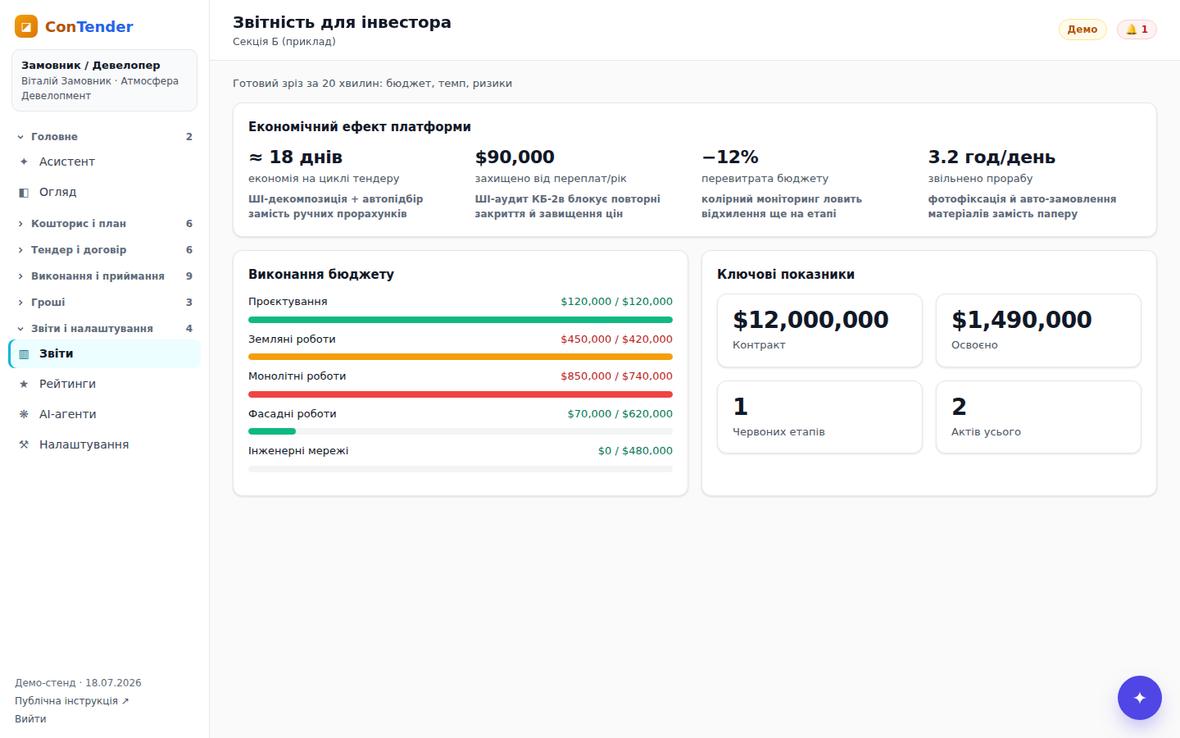Go to the Огляд page
This screenshot has width=1180, height=738.
105,193
